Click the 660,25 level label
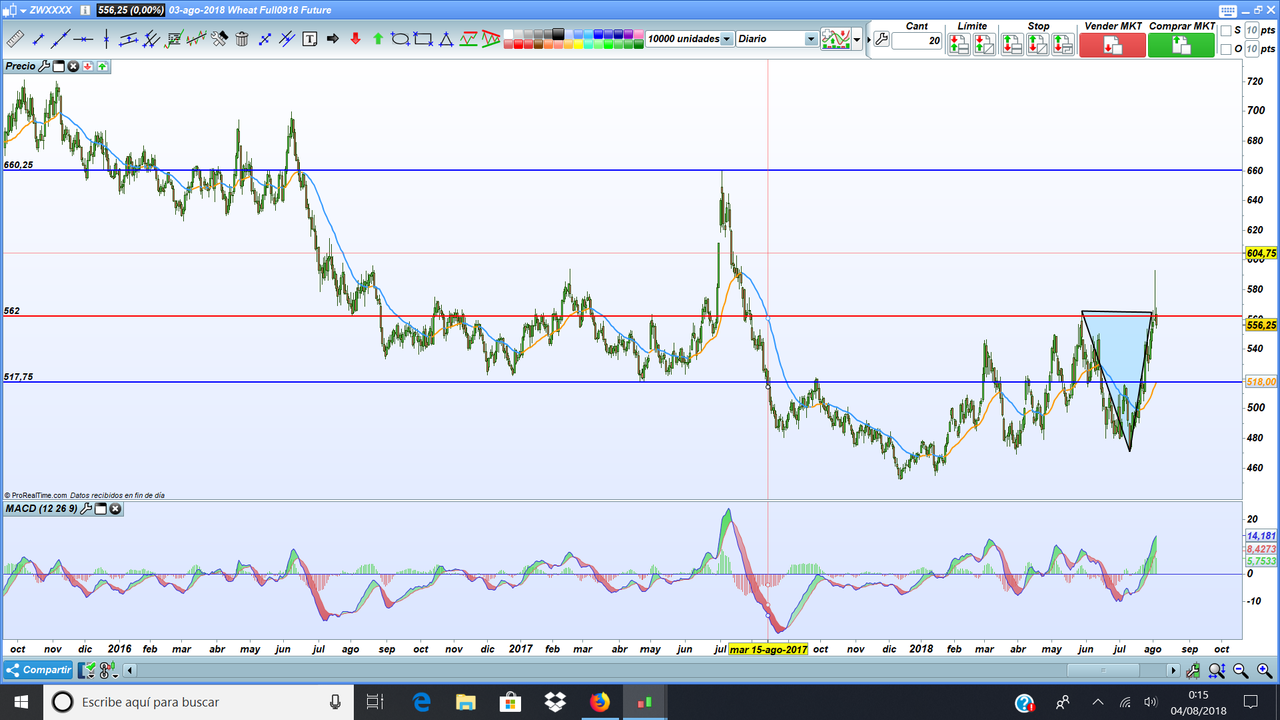Screen dimensions: 1280x720 19,165
